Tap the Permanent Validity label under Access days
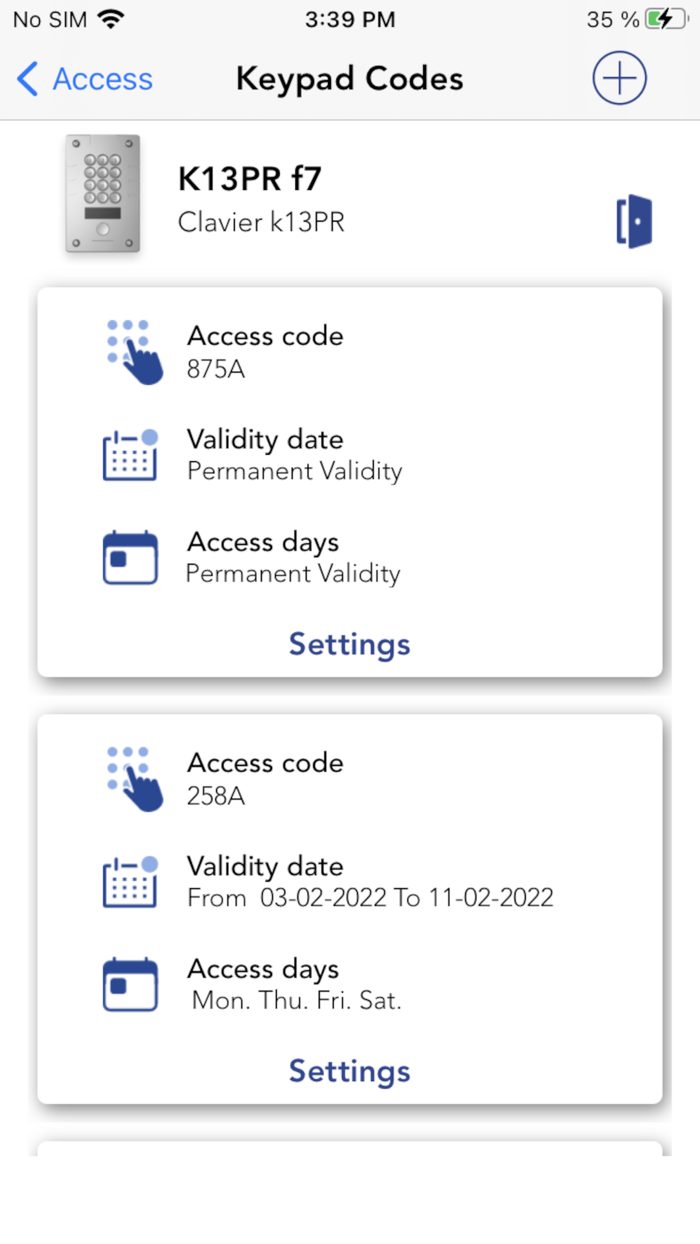This screenshot has height=1244, width=700. click(294, 574)
